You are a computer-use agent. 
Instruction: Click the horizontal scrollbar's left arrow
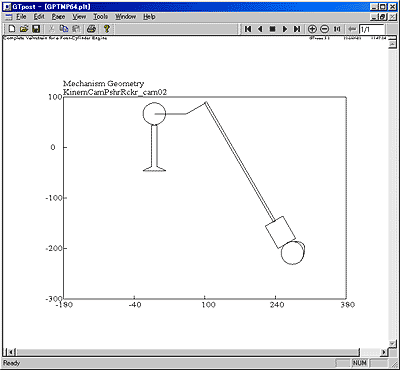pyautogui.click(x=10, y=352)
